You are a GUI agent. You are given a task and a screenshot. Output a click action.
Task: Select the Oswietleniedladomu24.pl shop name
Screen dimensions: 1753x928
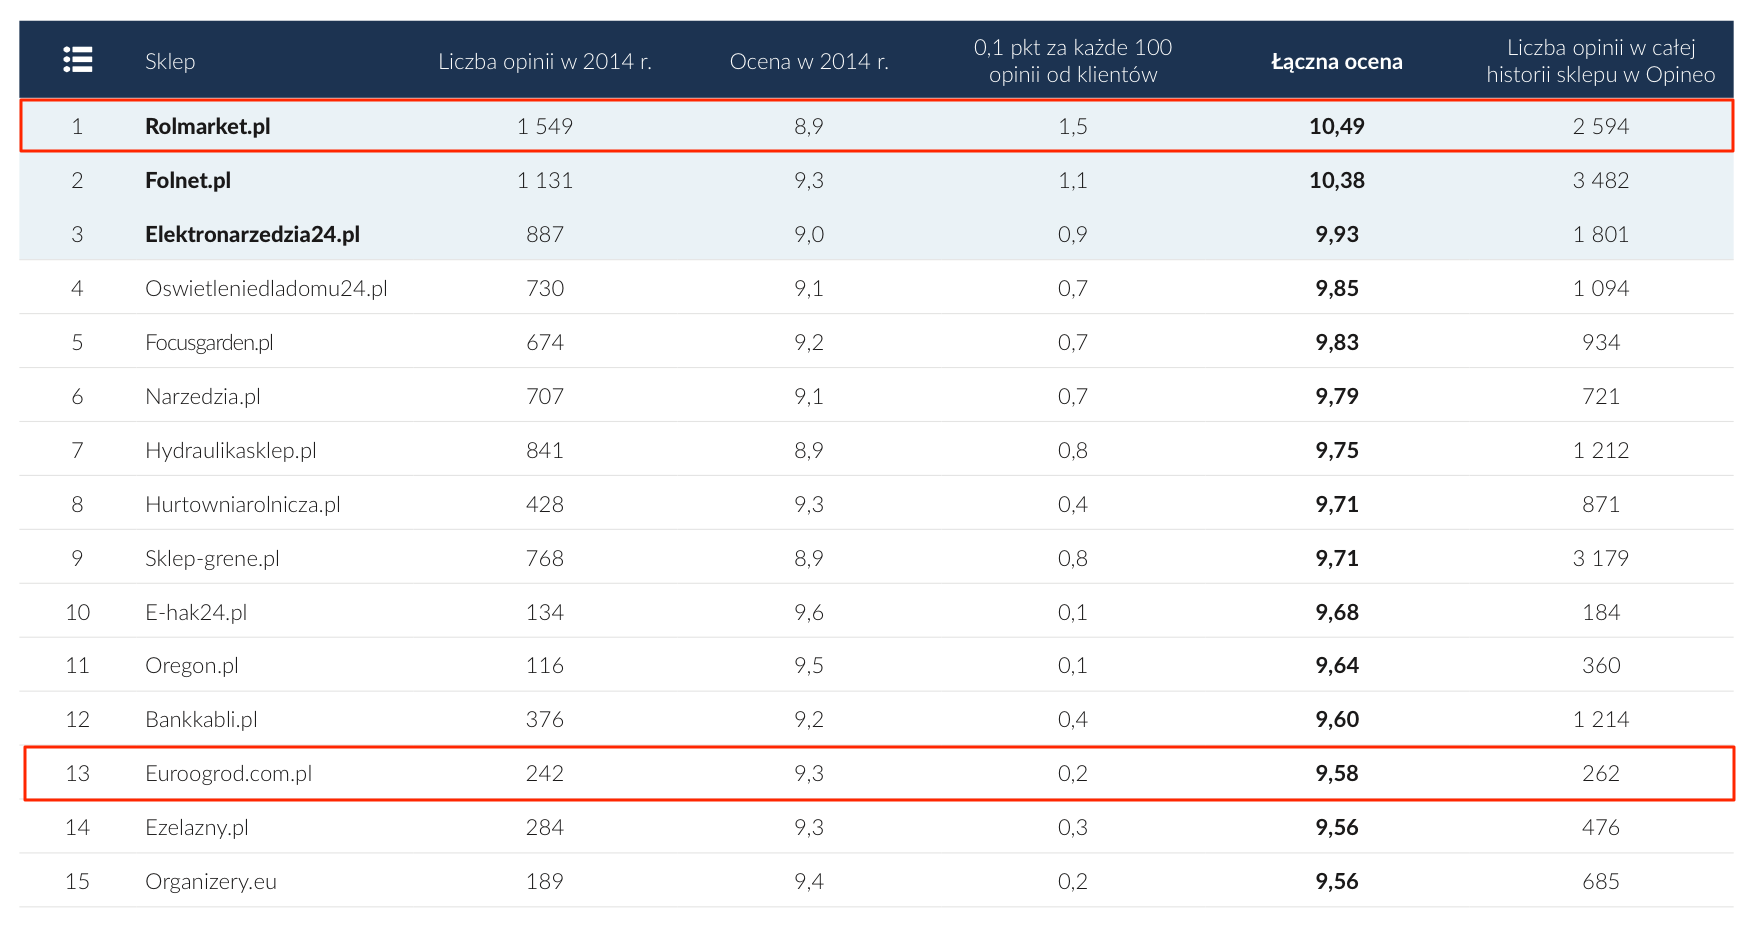(x=266, y=288)
